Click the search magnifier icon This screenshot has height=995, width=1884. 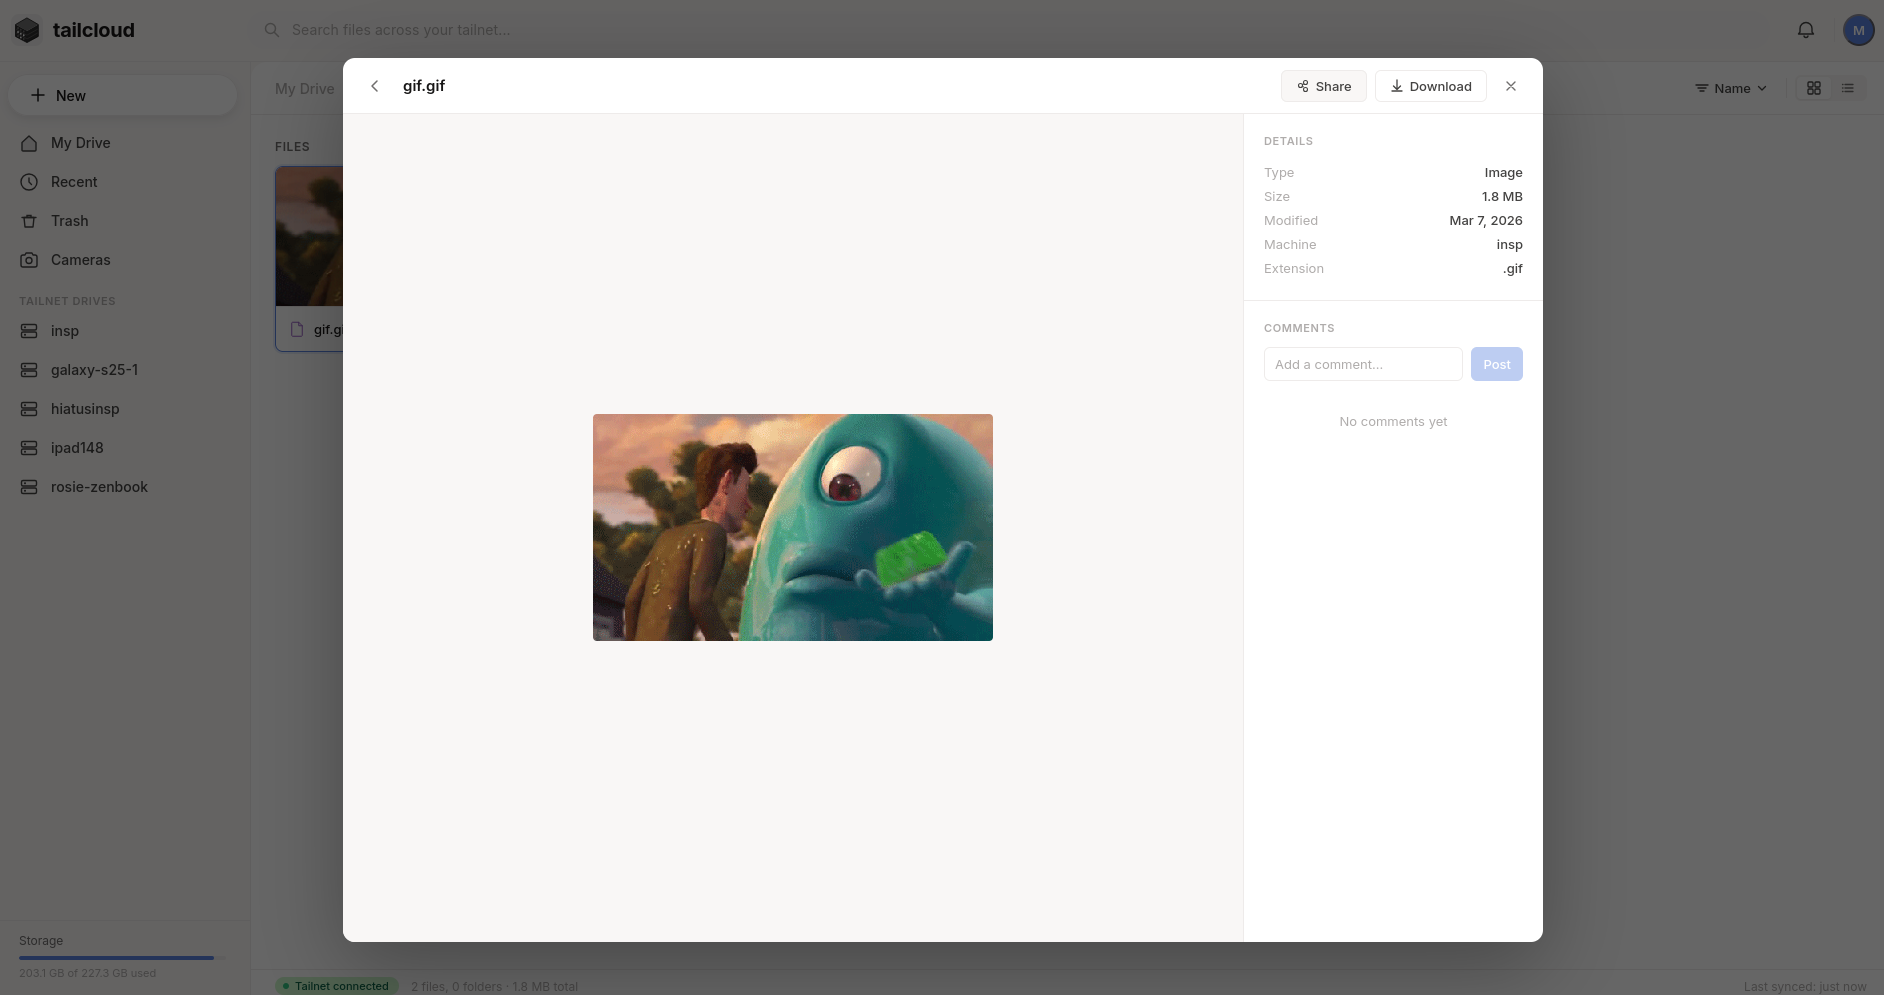click(x=271, y=30)
